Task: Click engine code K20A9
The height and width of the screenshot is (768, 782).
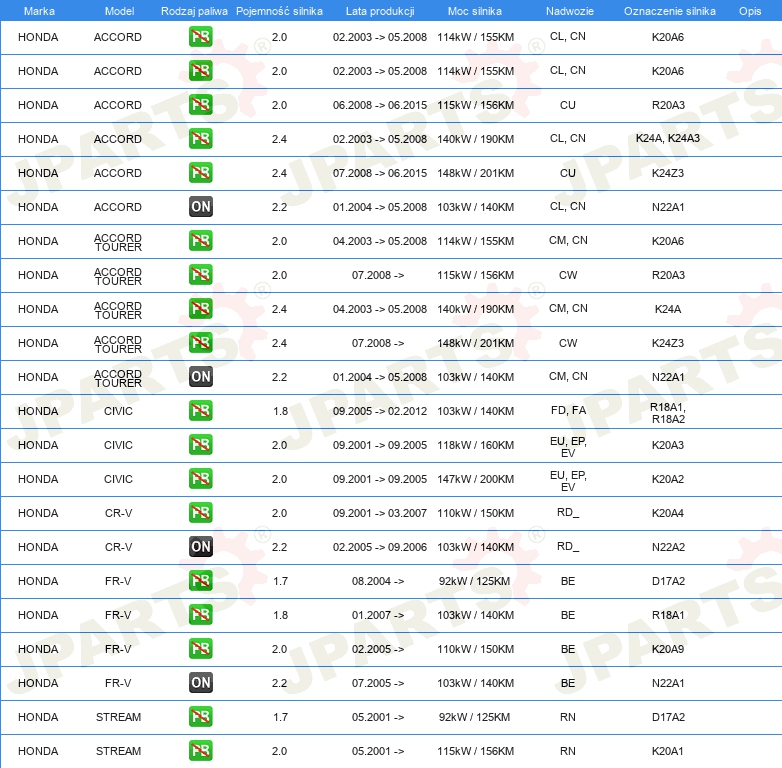Action: (668, 649)
